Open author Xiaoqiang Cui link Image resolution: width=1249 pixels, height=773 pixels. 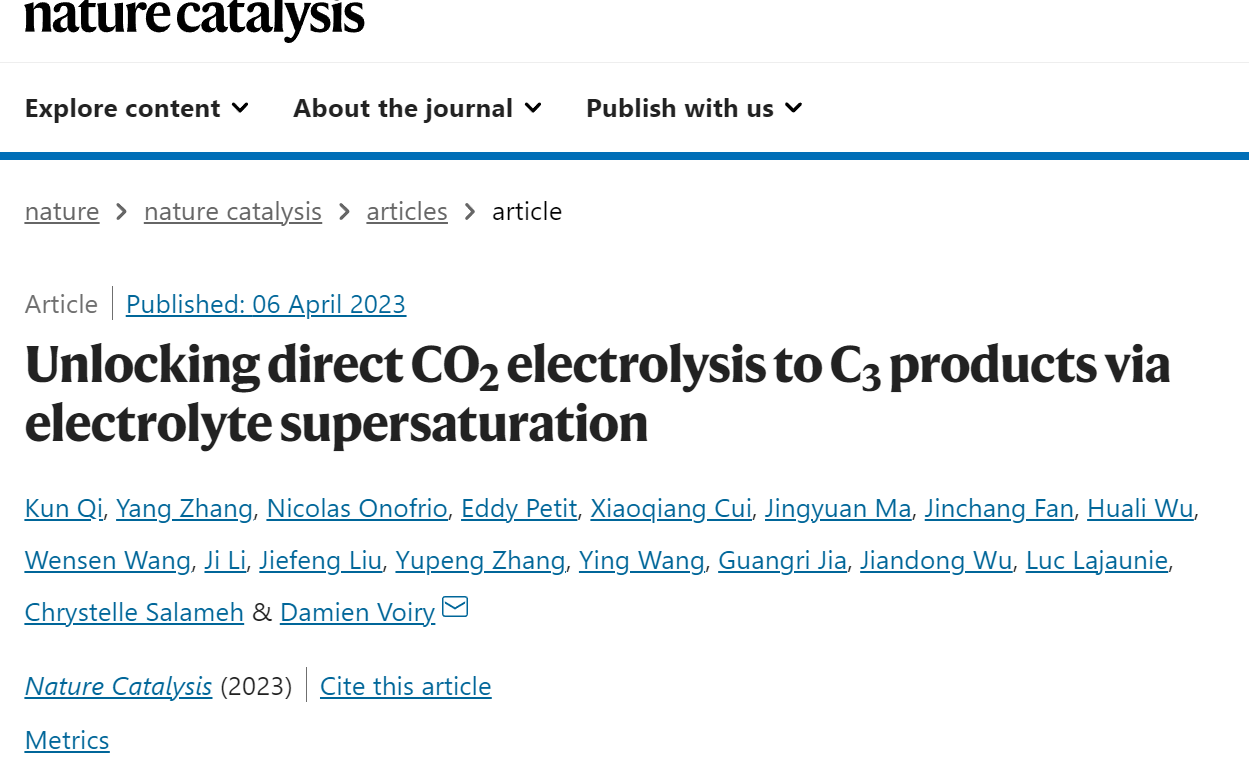671,509
